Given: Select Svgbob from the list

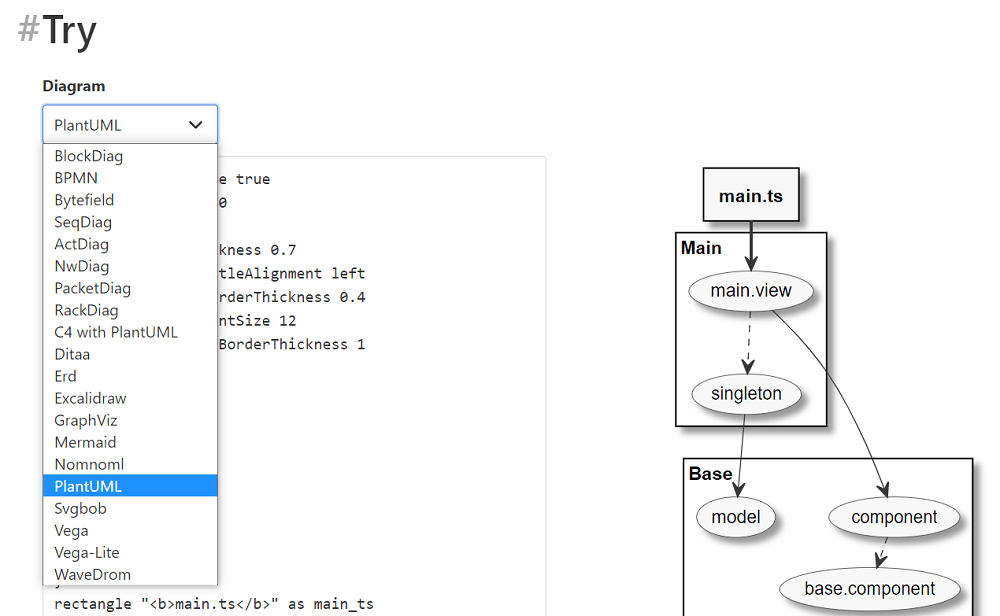Looking at the screenshot, I should [79, 508].
